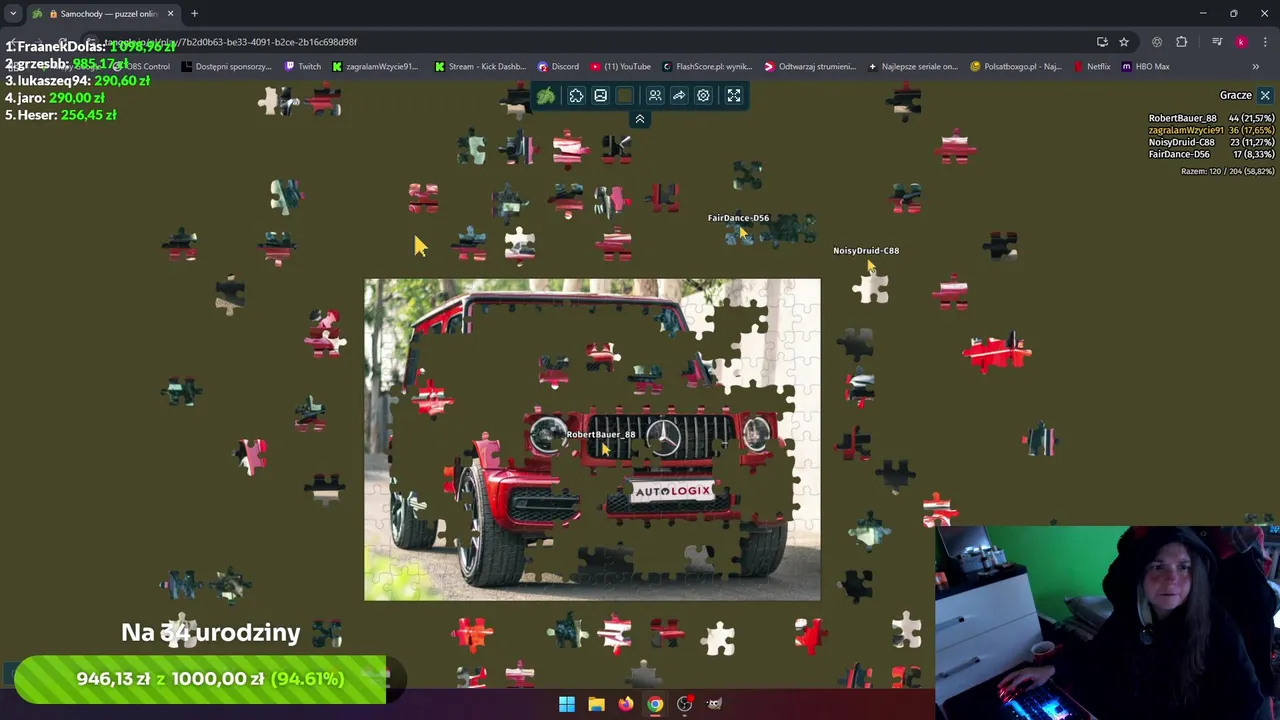Image resolution: width=1280 pixels, height=720 pixels.
Task: Click the streamer webcam overlay
Action: pyautogui.click(x=1107, y=622)
